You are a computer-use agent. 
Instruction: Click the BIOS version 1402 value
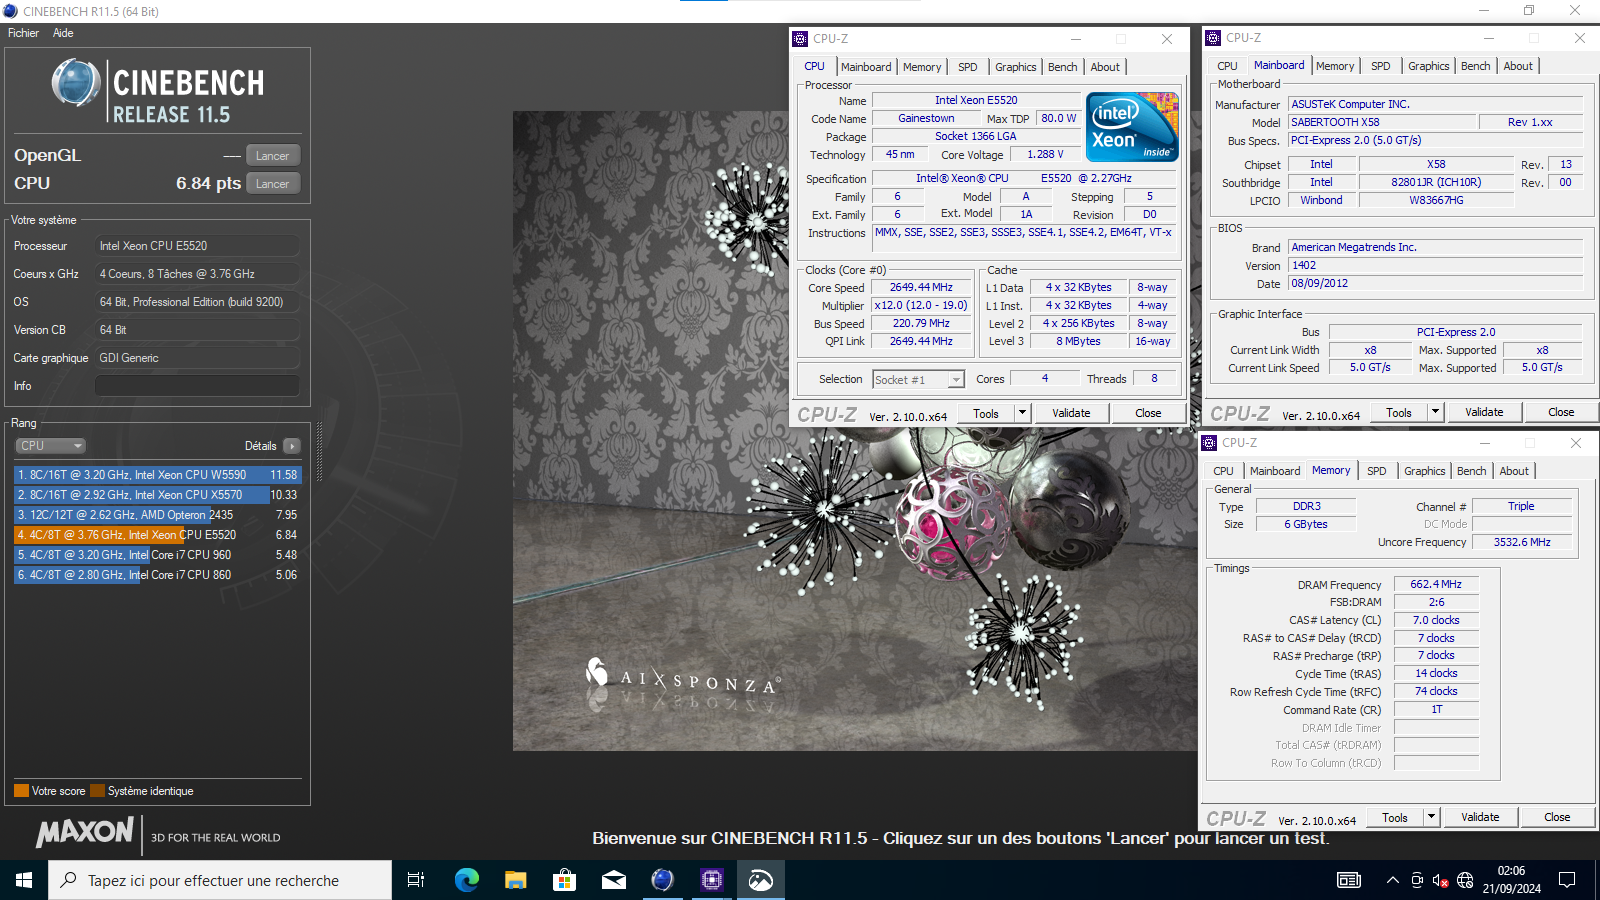(x=1435, y=266)
